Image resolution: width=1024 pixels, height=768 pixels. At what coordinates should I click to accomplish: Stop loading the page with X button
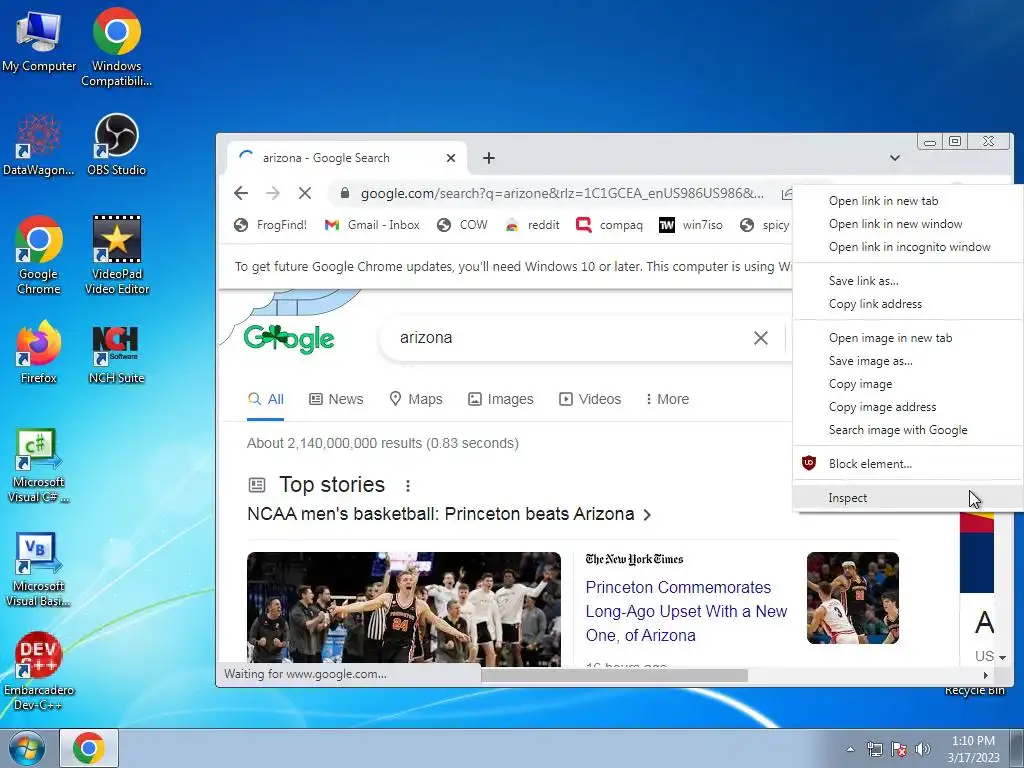304,193
